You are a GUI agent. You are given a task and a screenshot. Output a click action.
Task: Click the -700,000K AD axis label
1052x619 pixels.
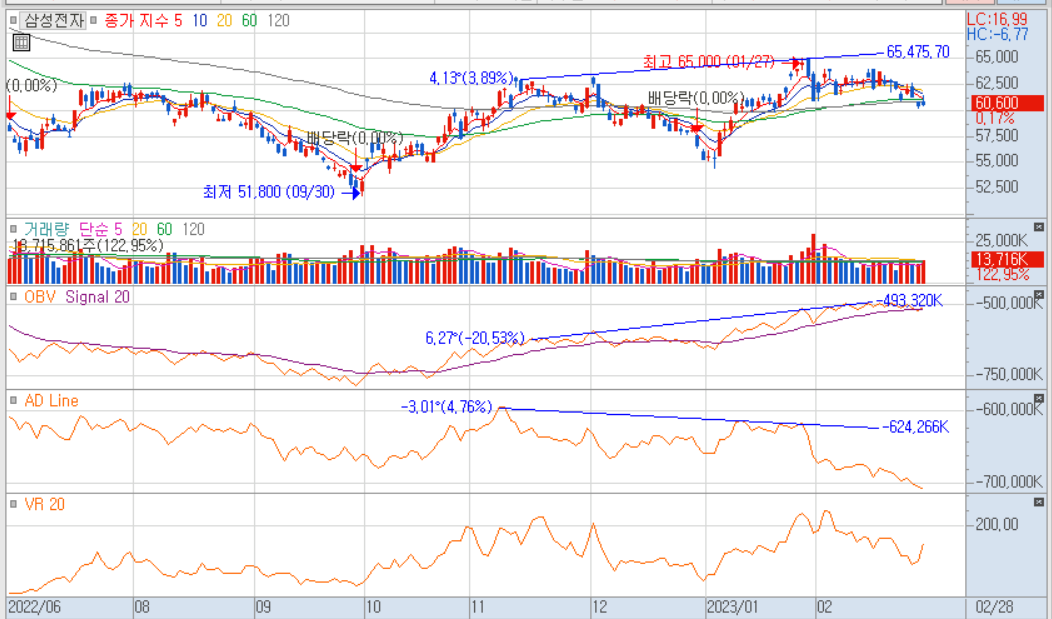[1007, 482]
